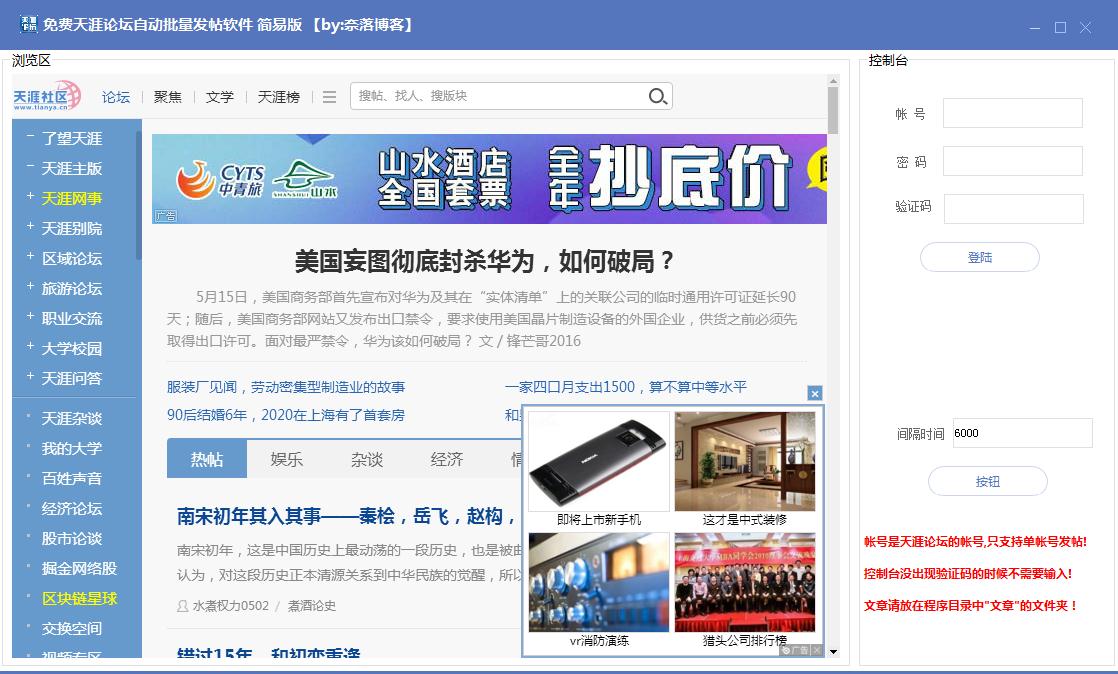Switch to the 娱乐 tab
The width and height of the screenshot is (1118, 674).
click(x=287, y=459)
